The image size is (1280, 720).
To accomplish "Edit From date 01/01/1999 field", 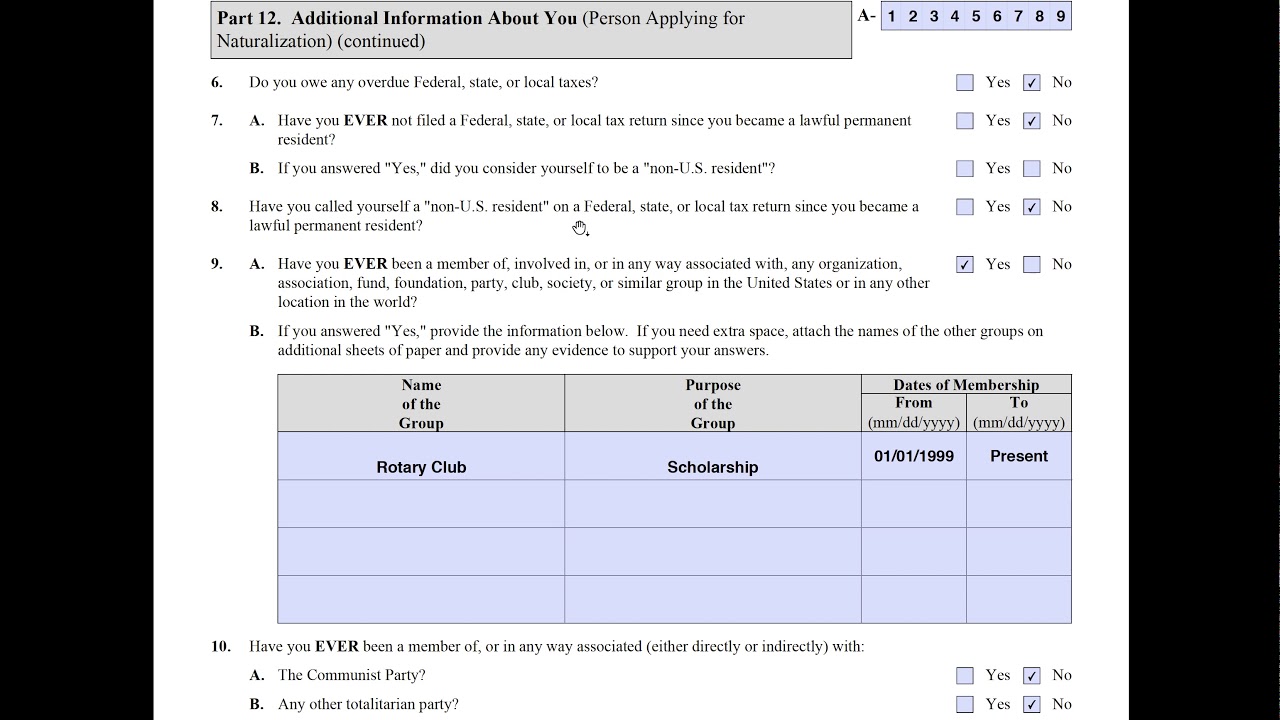I will (914, 456).
